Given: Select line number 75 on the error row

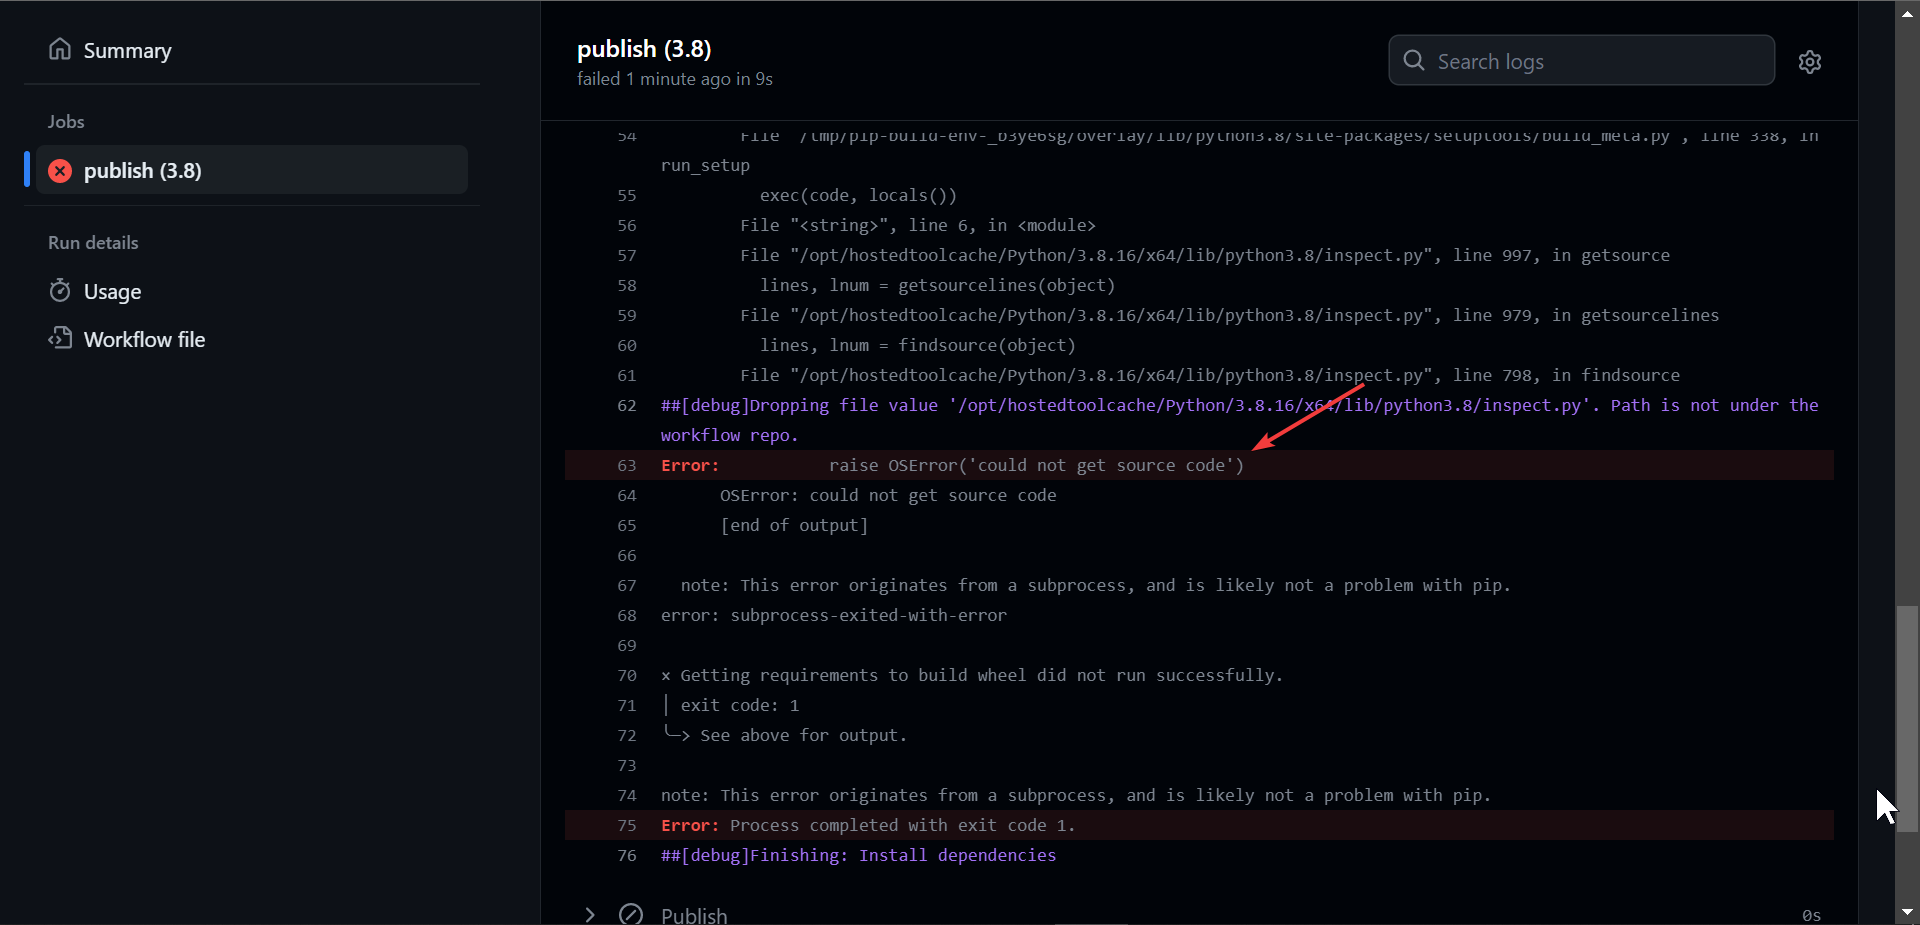Looking at the screenshot, I should tap(626, 825).
